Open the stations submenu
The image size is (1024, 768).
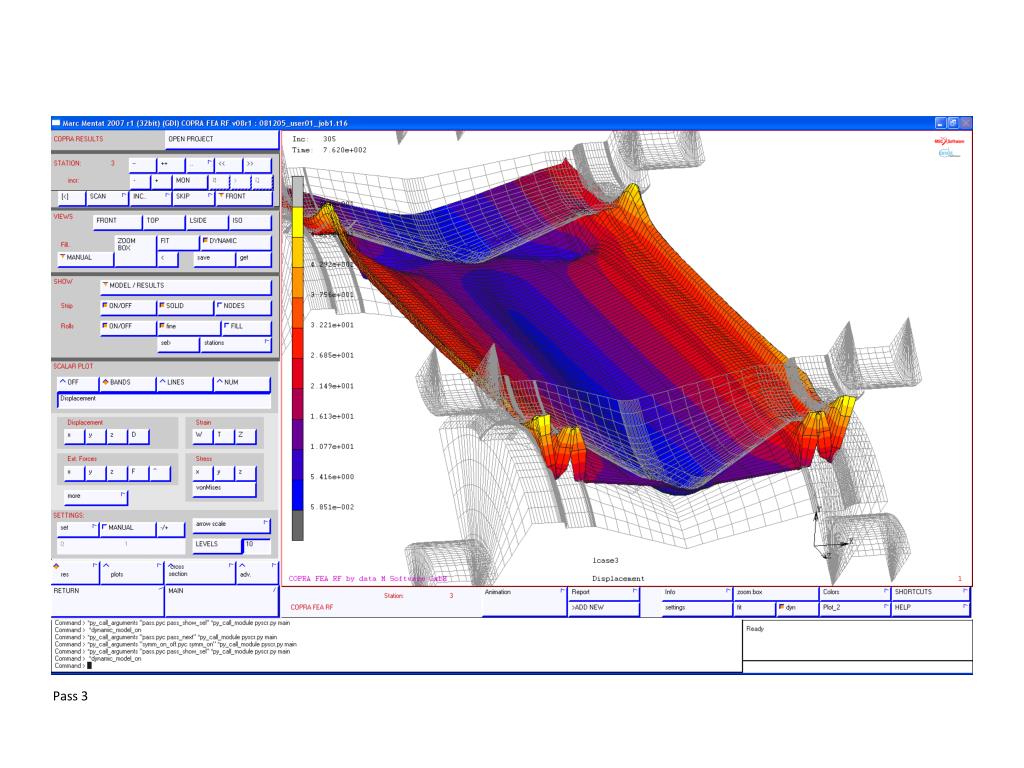point(235,344)
